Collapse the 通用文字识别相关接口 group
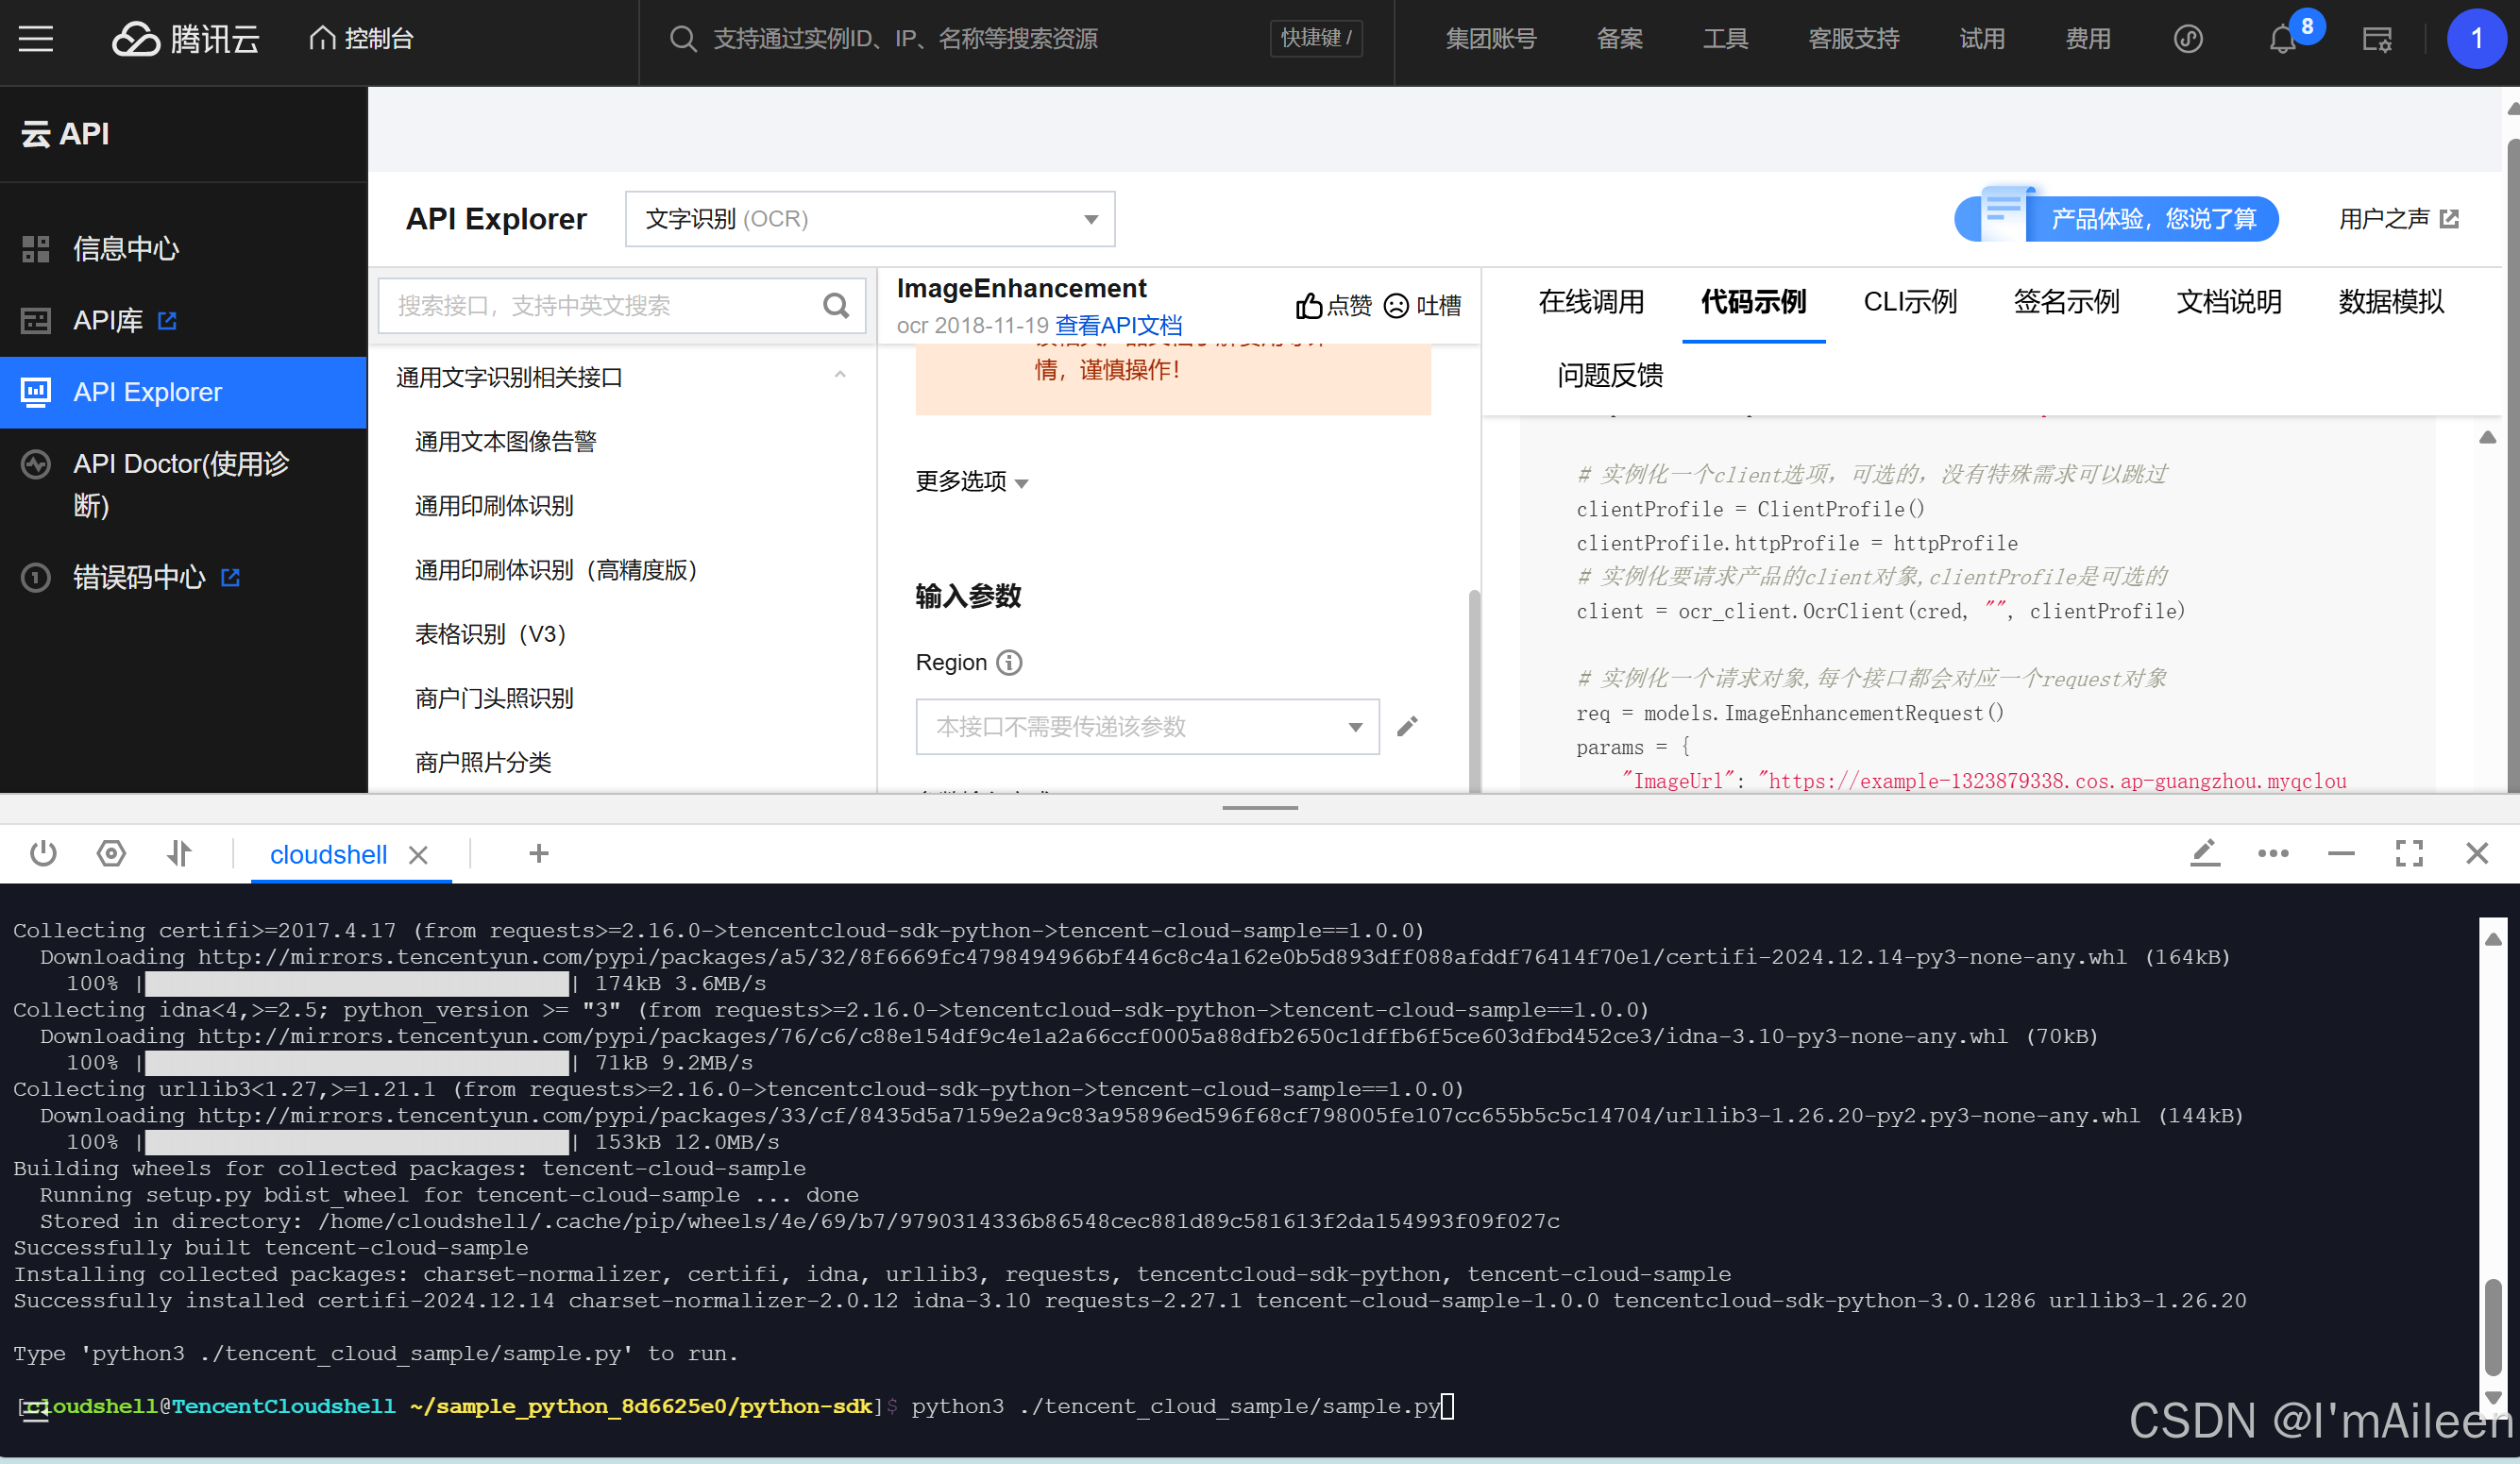The width and height of the screenshot is (2520, 1464). [x=840, y=375]
